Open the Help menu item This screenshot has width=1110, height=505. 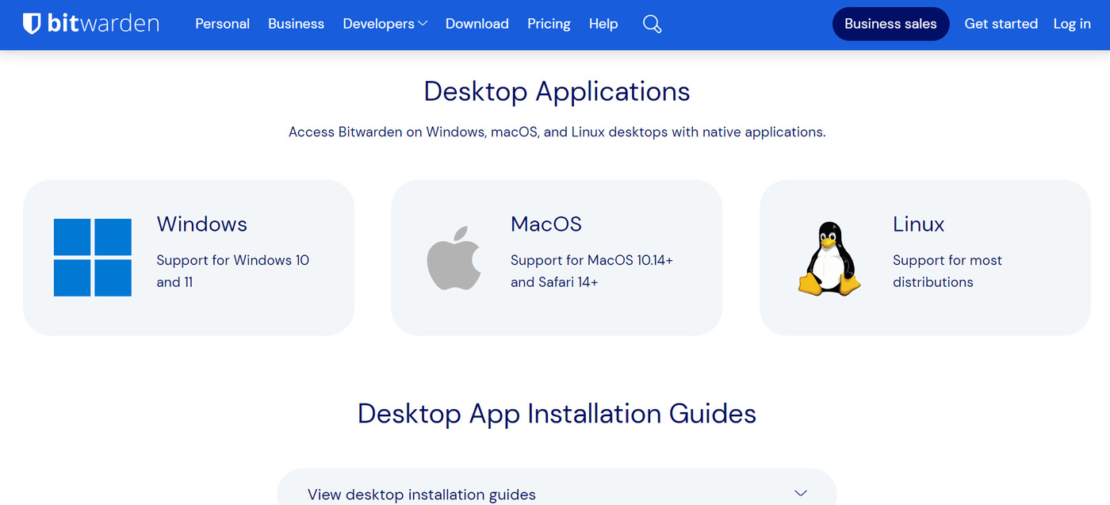click(603, 24)
